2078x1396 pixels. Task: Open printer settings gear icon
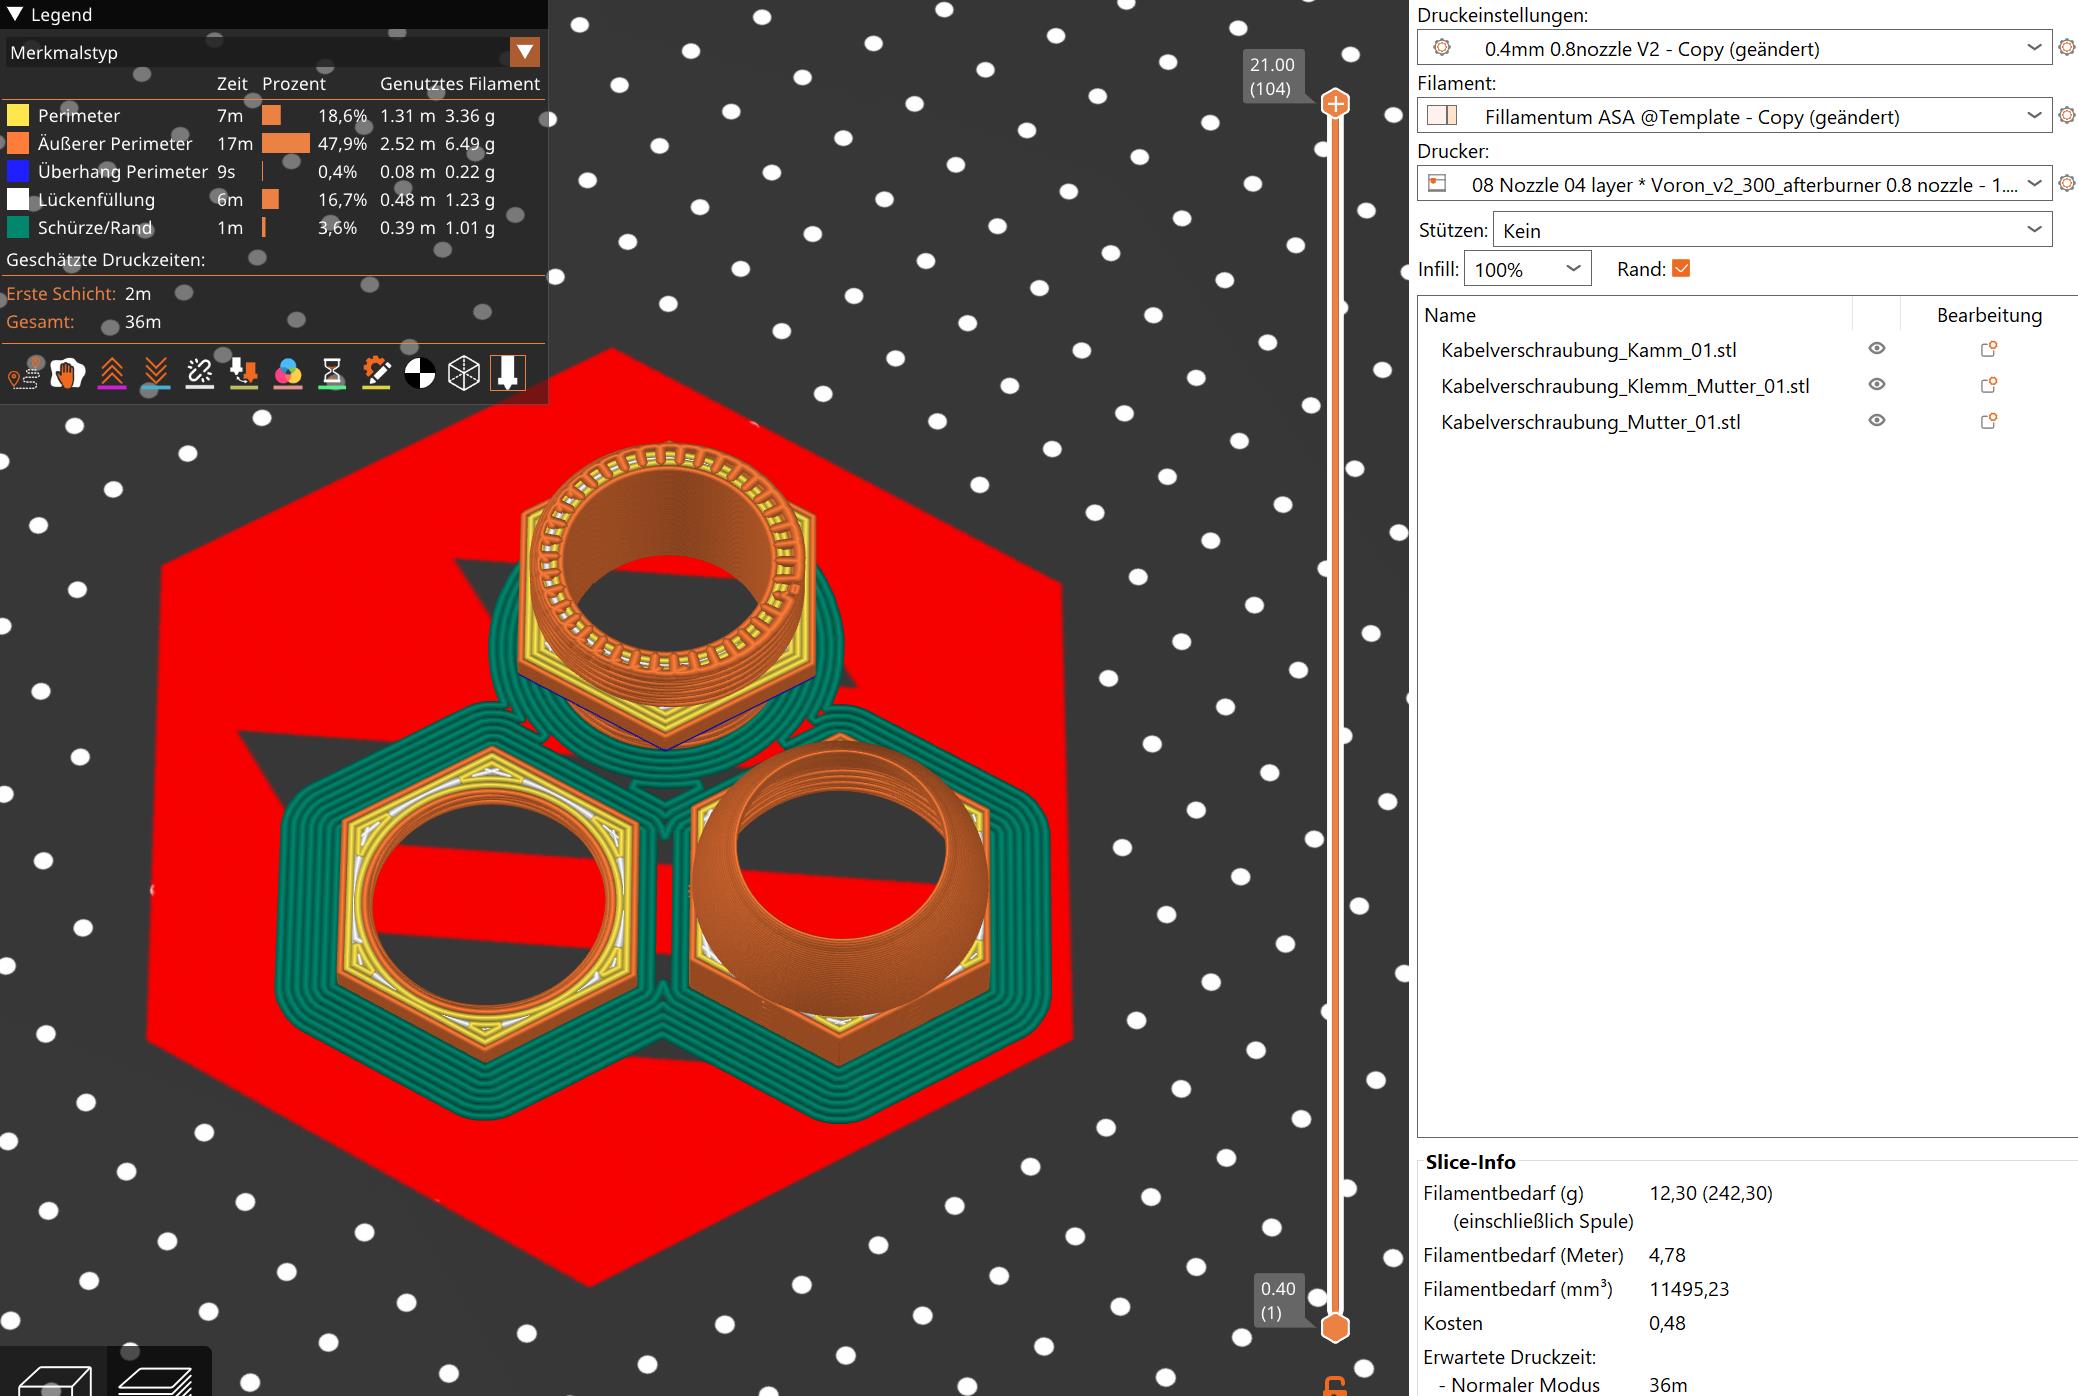point(2067,184)
